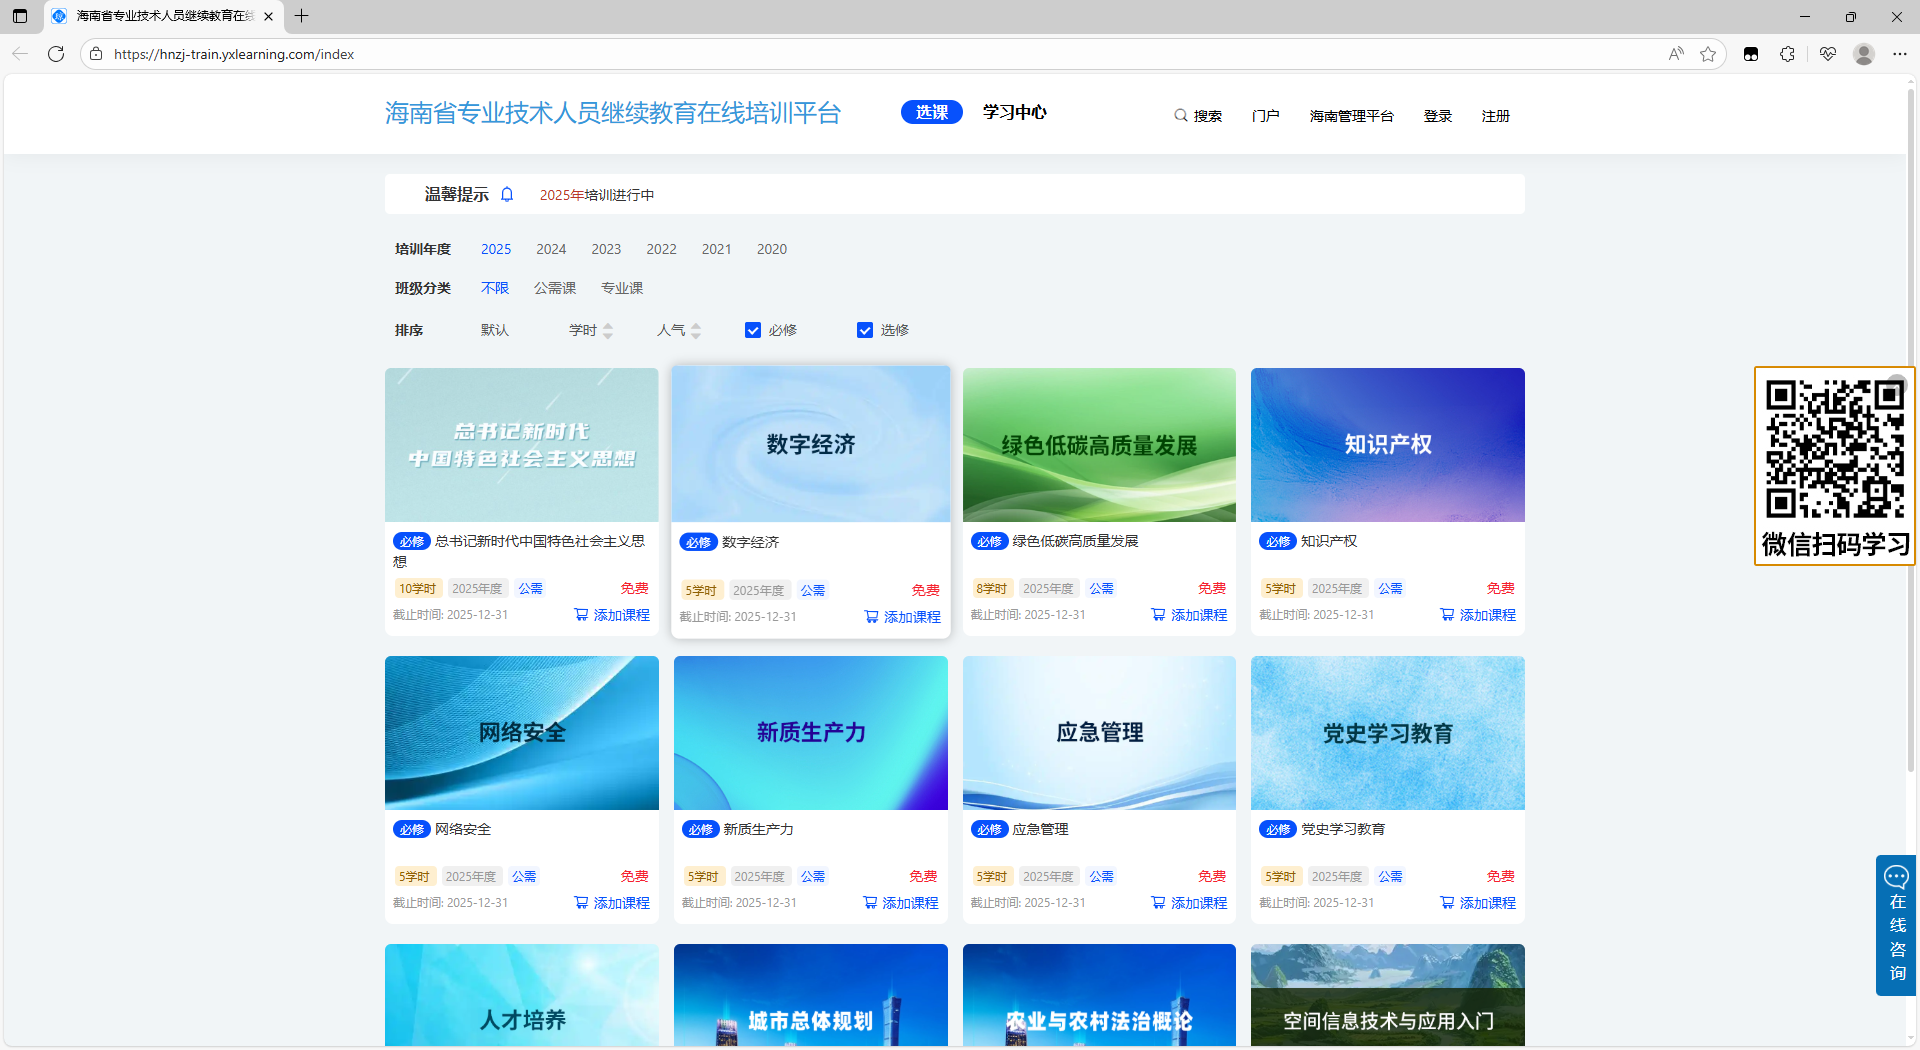Add page to favorites star icon
Viewport: 1920px width, 1050px height.
click(x=1708, y=54)
